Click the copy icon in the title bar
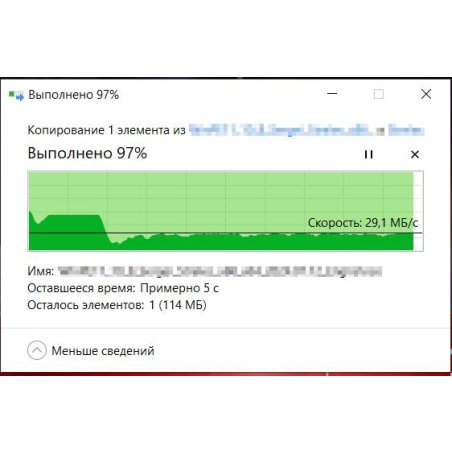452x452 pixels. (x=16, y=95)
